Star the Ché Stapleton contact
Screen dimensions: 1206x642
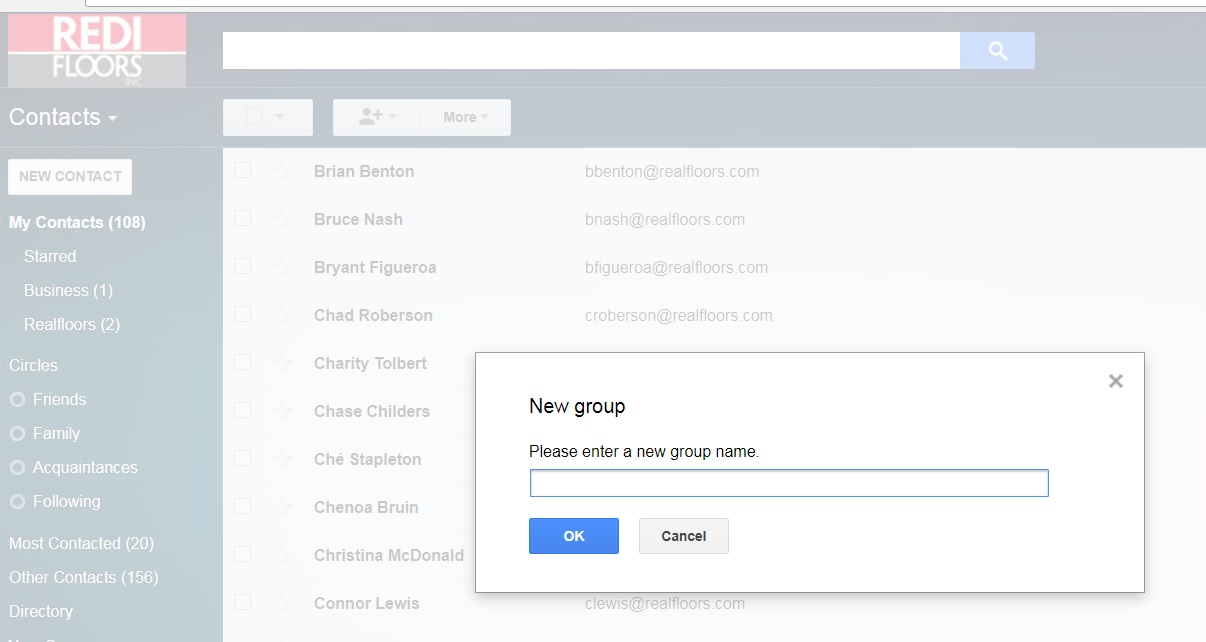pos(282,459)
